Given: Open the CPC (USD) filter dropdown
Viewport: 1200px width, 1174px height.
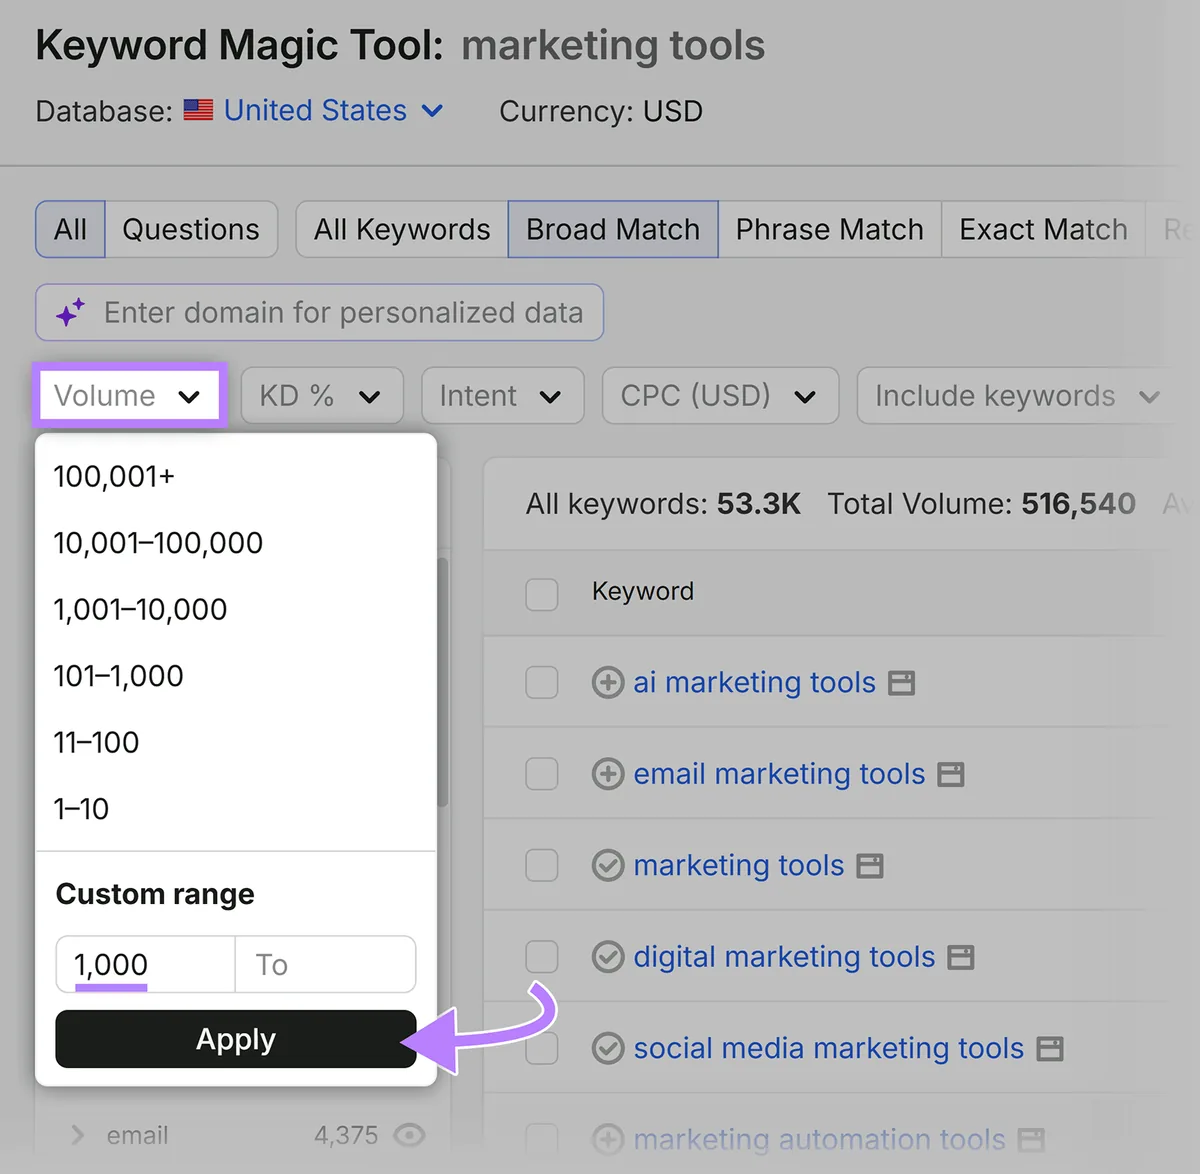Looking at the screenshot, I should click(x=720, y=396).
